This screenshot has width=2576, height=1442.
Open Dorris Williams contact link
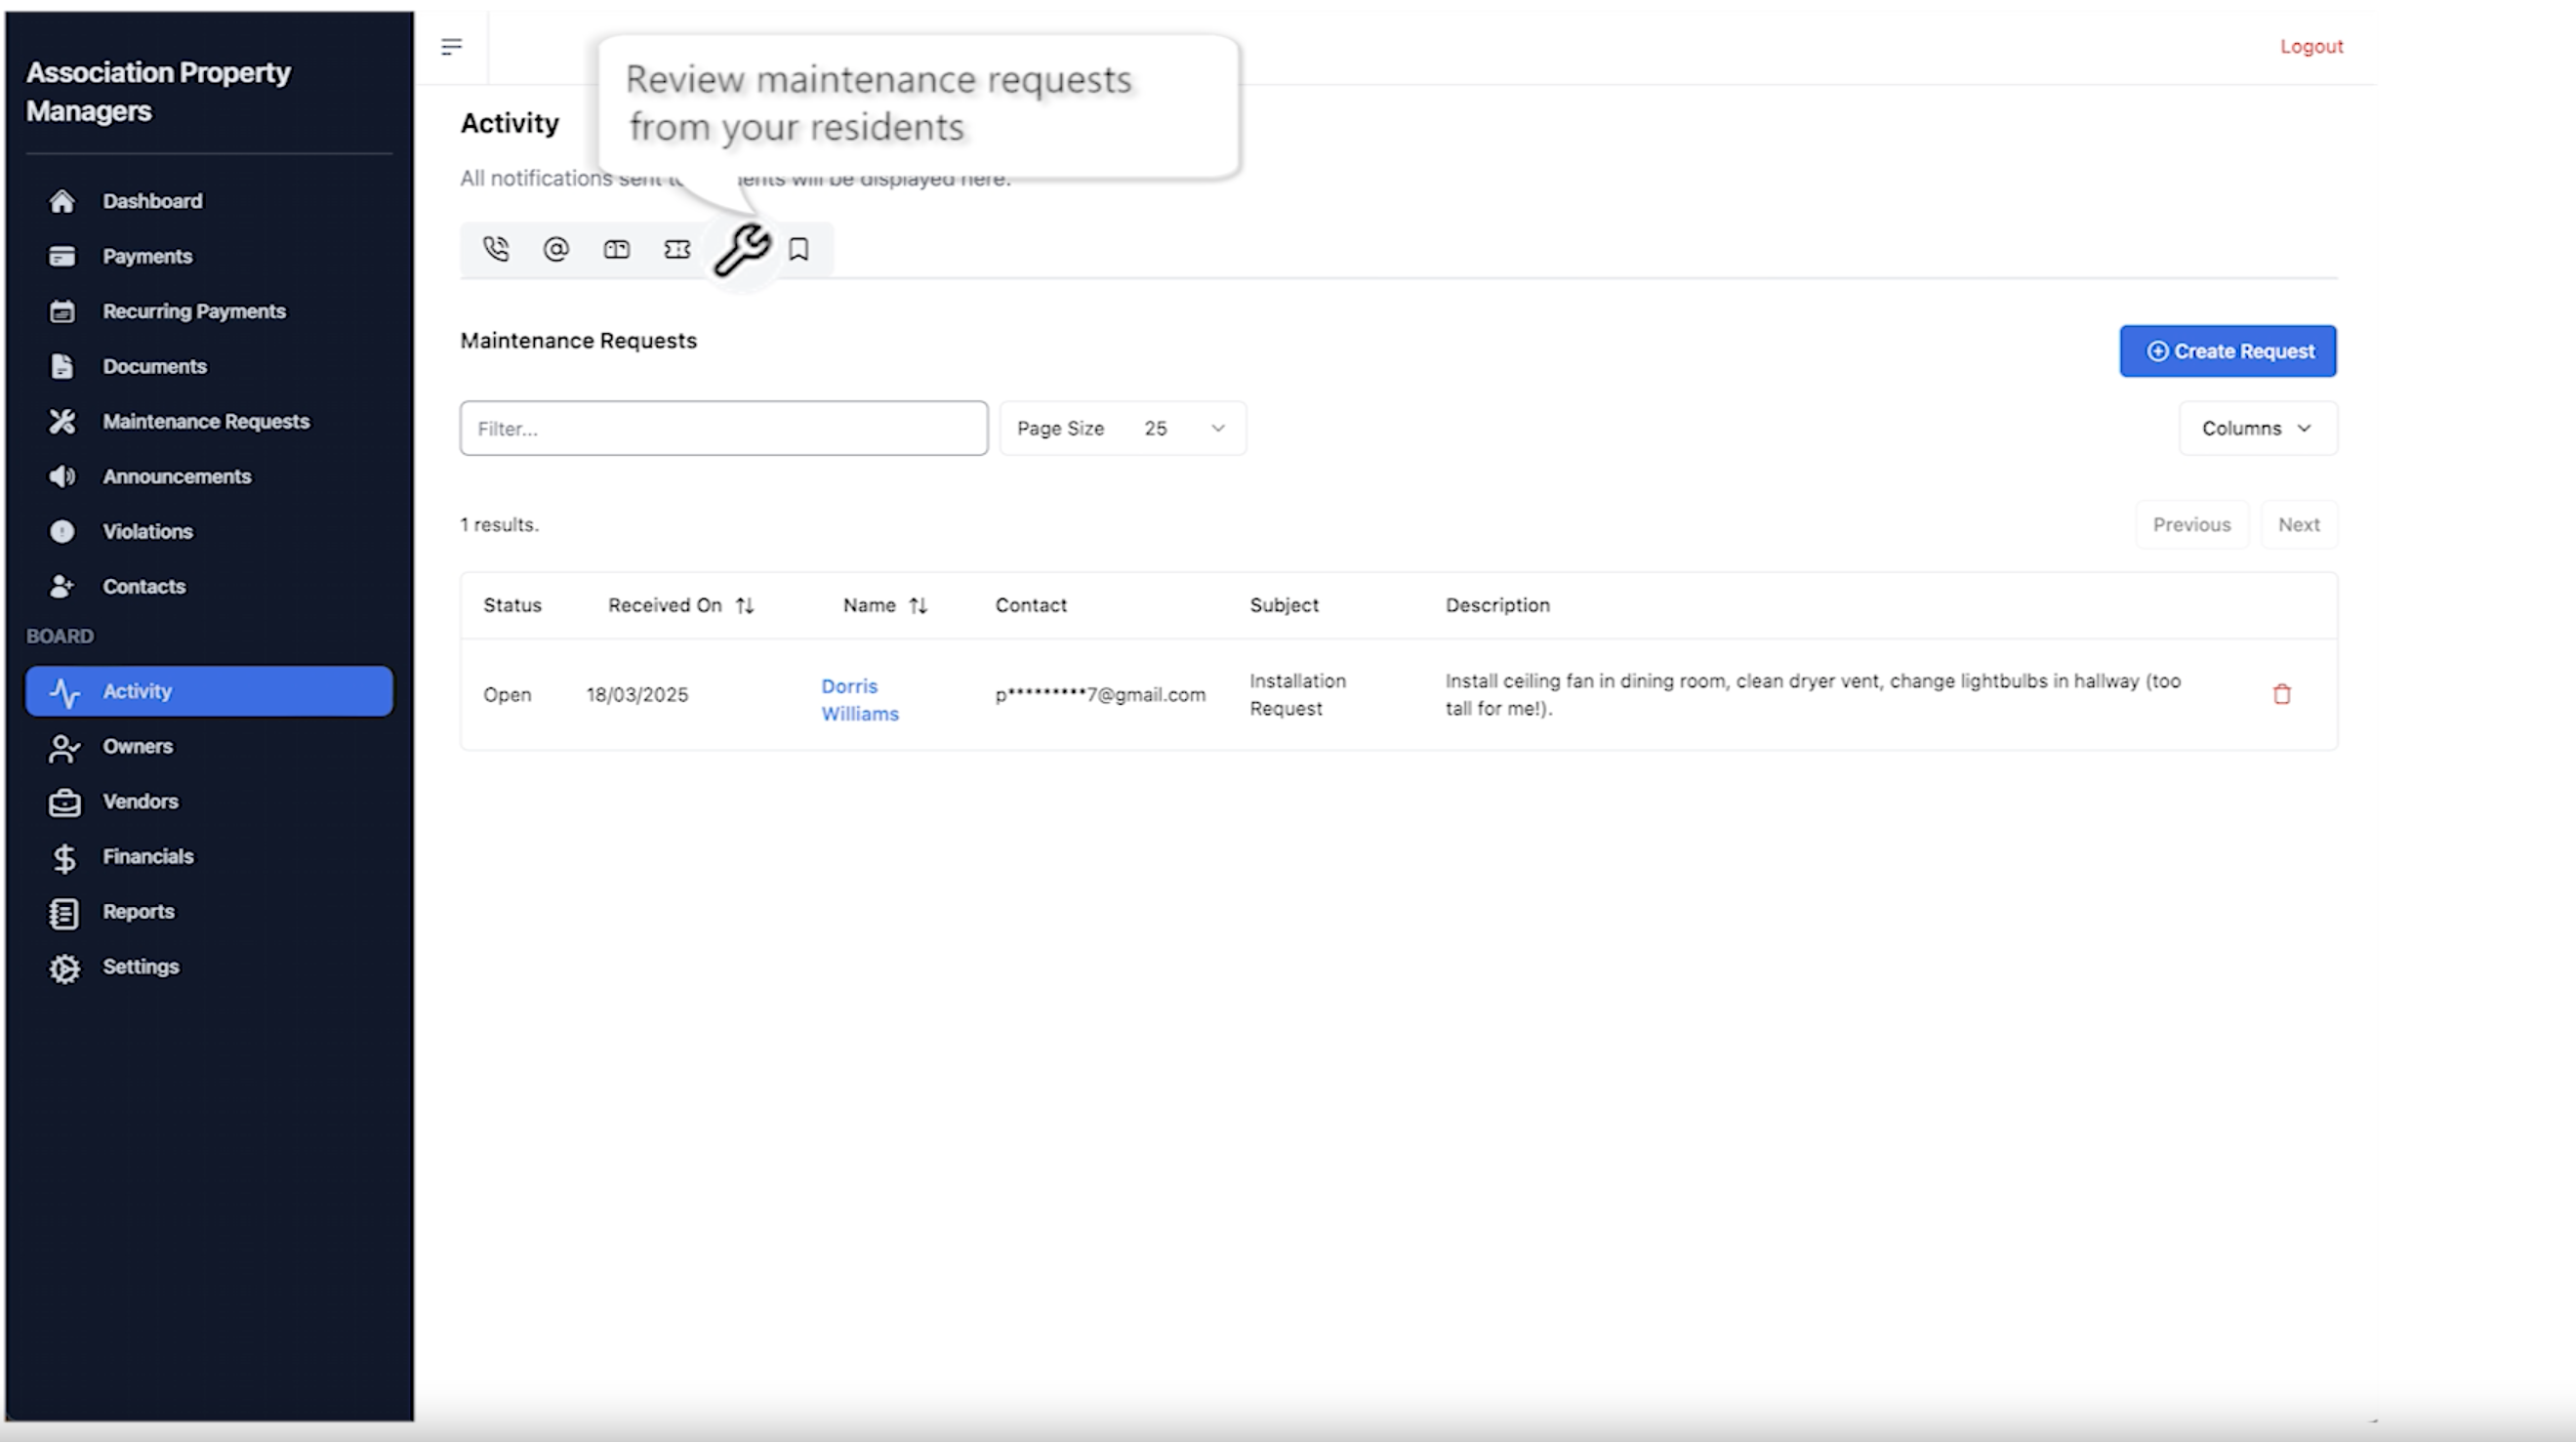pos(859,700)
